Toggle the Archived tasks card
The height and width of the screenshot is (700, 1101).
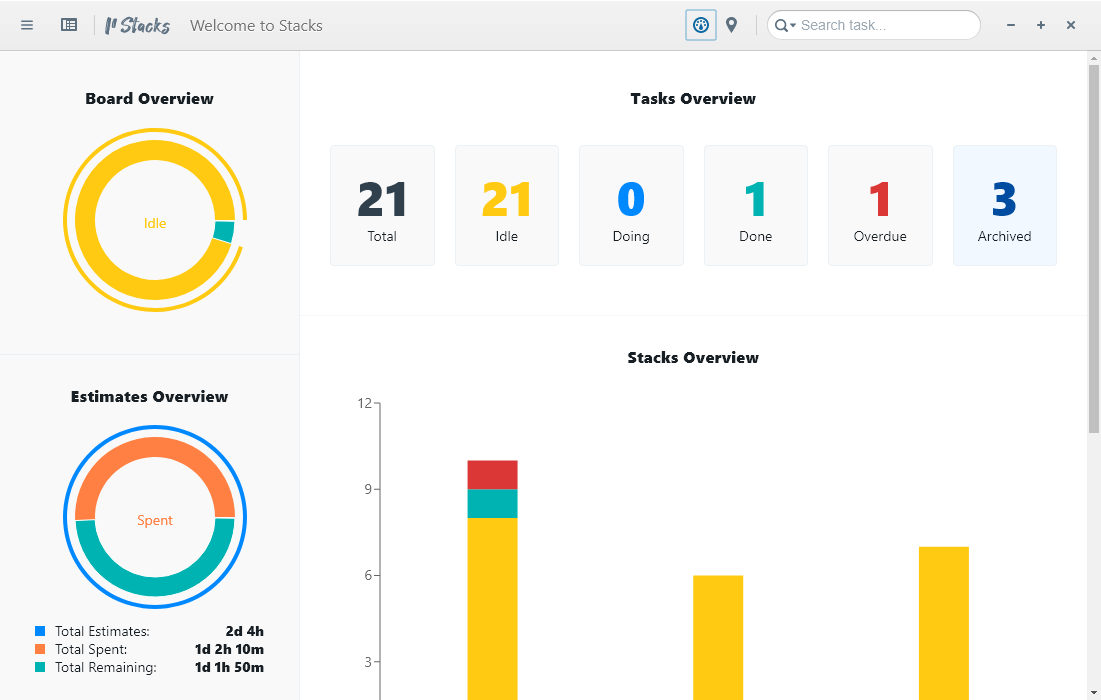coord(1005,206)
